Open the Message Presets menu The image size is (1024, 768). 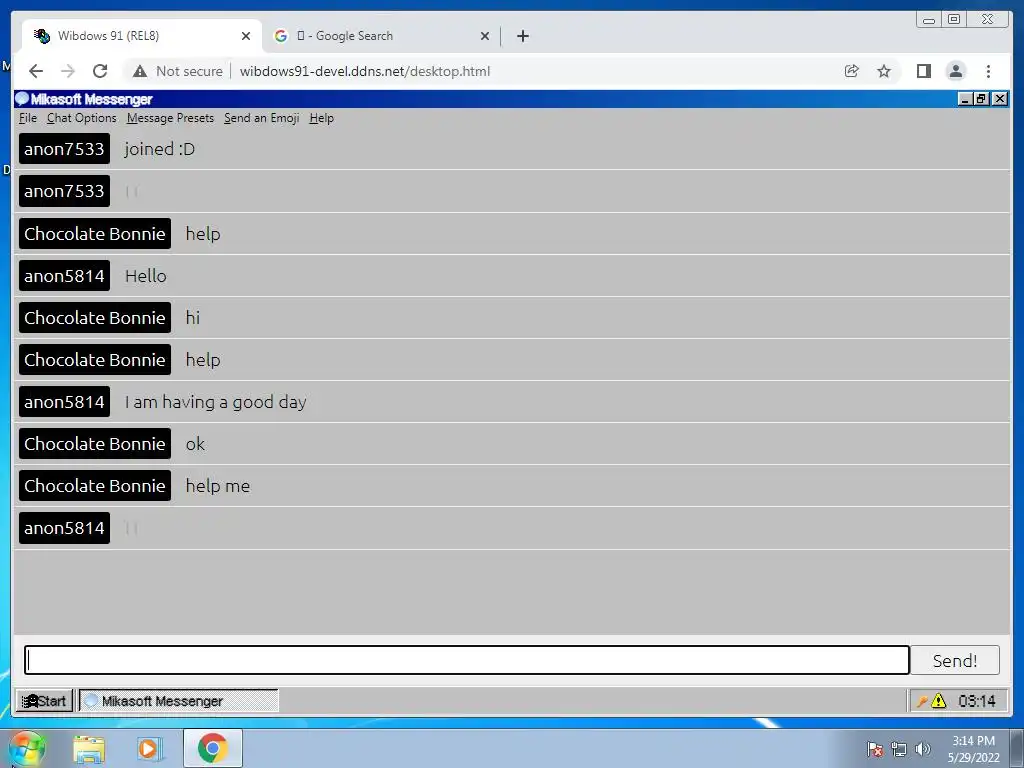[170, 118]
